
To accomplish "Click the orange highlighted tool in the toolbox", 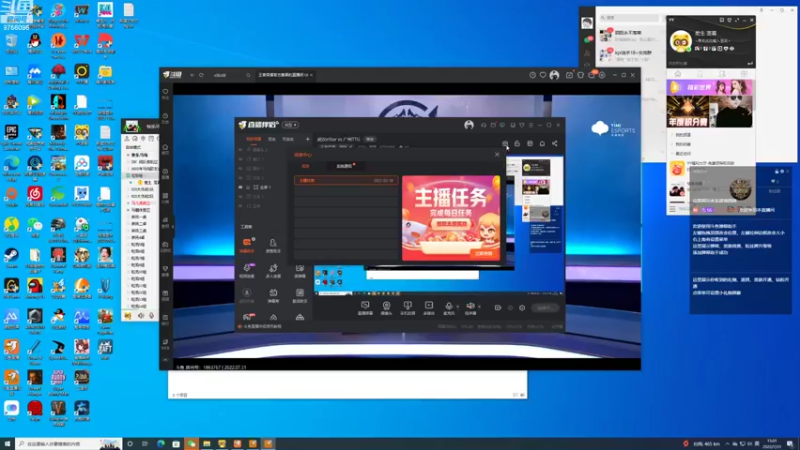I will (247, 244).
